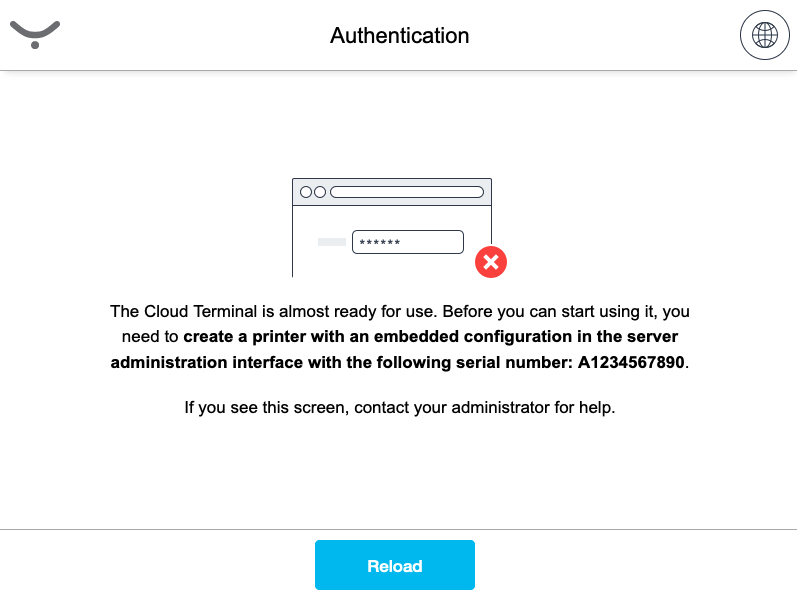Click the illustrated browser address bar
Viewport: 797px width, 598px height.
407,192
